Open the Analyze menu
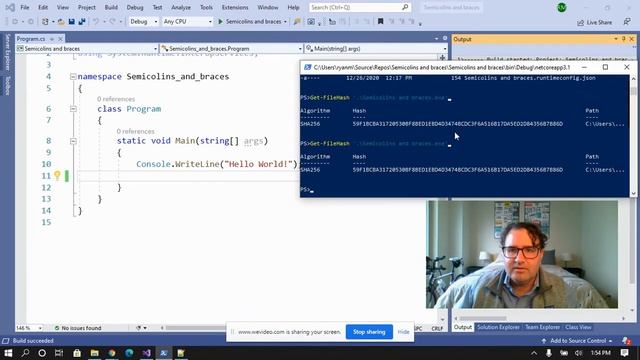This screenshot has width=640, height=360. [x=181, y=7]
